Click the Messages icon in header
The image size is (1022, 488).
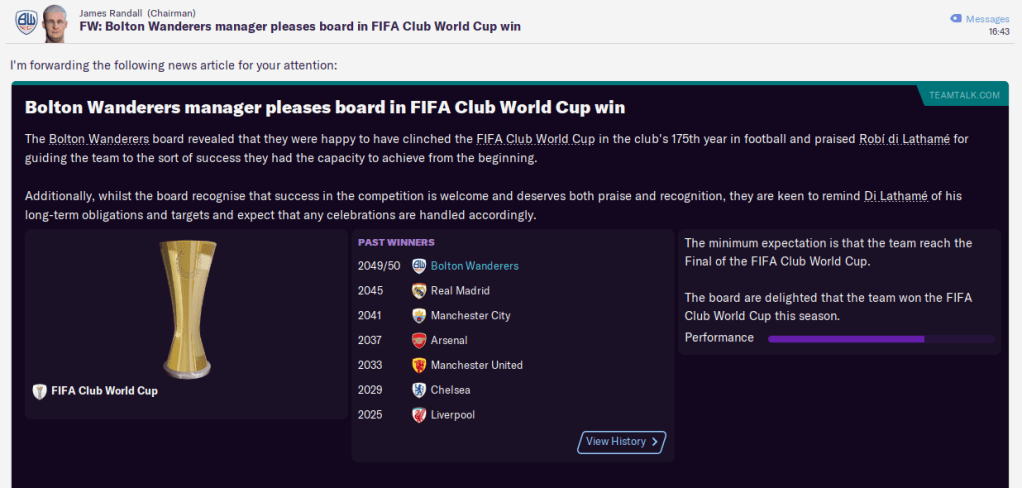point(956,19)
